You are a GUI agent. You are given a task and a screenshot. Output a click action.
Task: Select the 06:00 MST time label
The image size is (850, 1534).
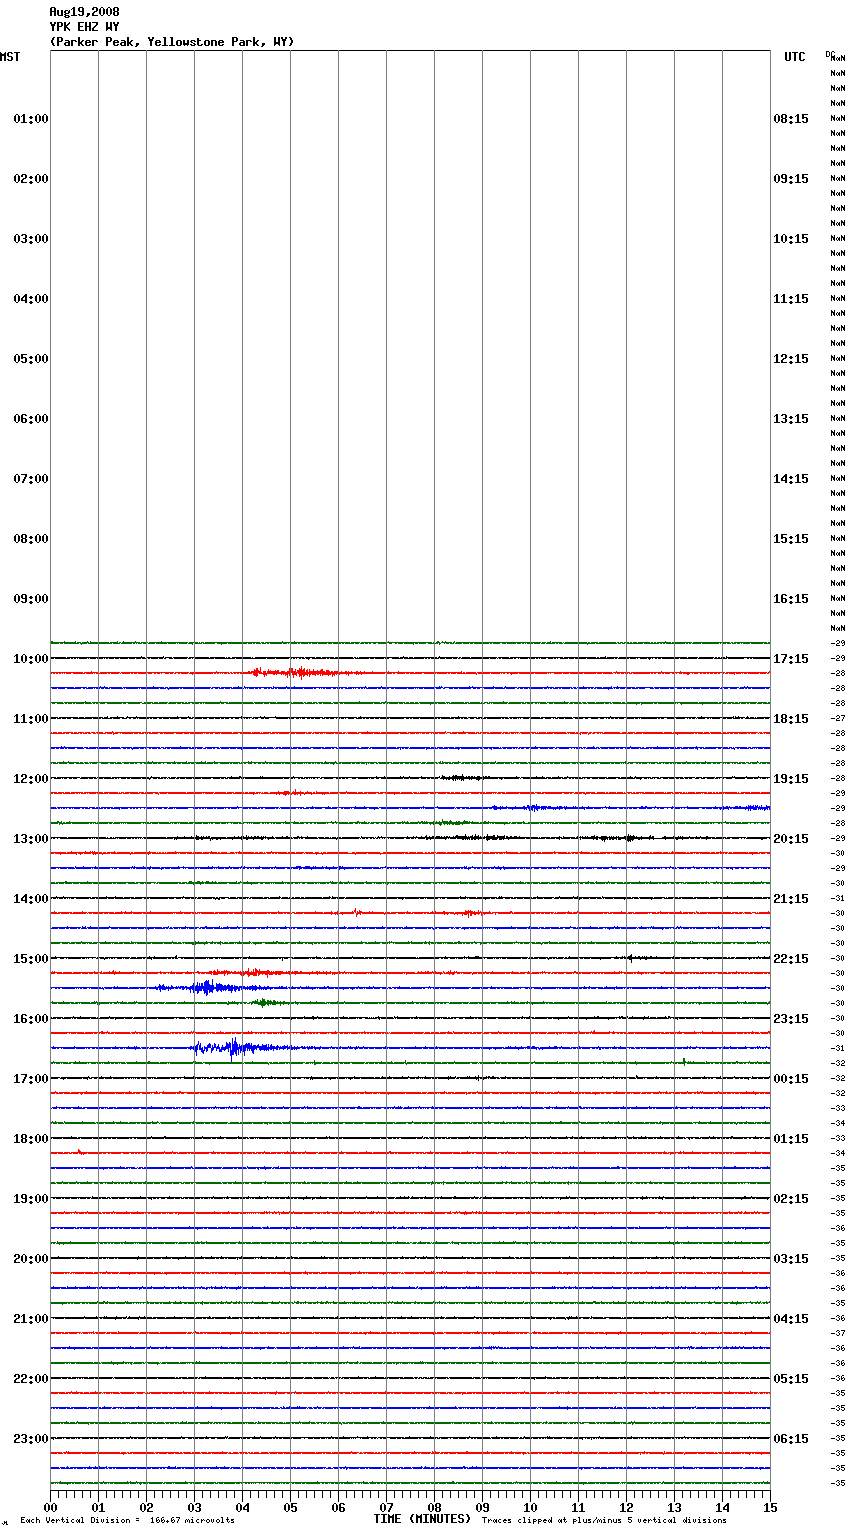(x=31, y=419)
